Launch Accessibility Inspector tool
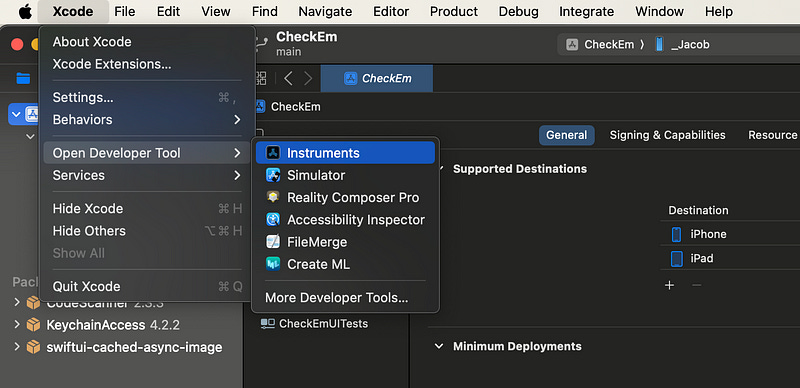 [x=345, y=220]
